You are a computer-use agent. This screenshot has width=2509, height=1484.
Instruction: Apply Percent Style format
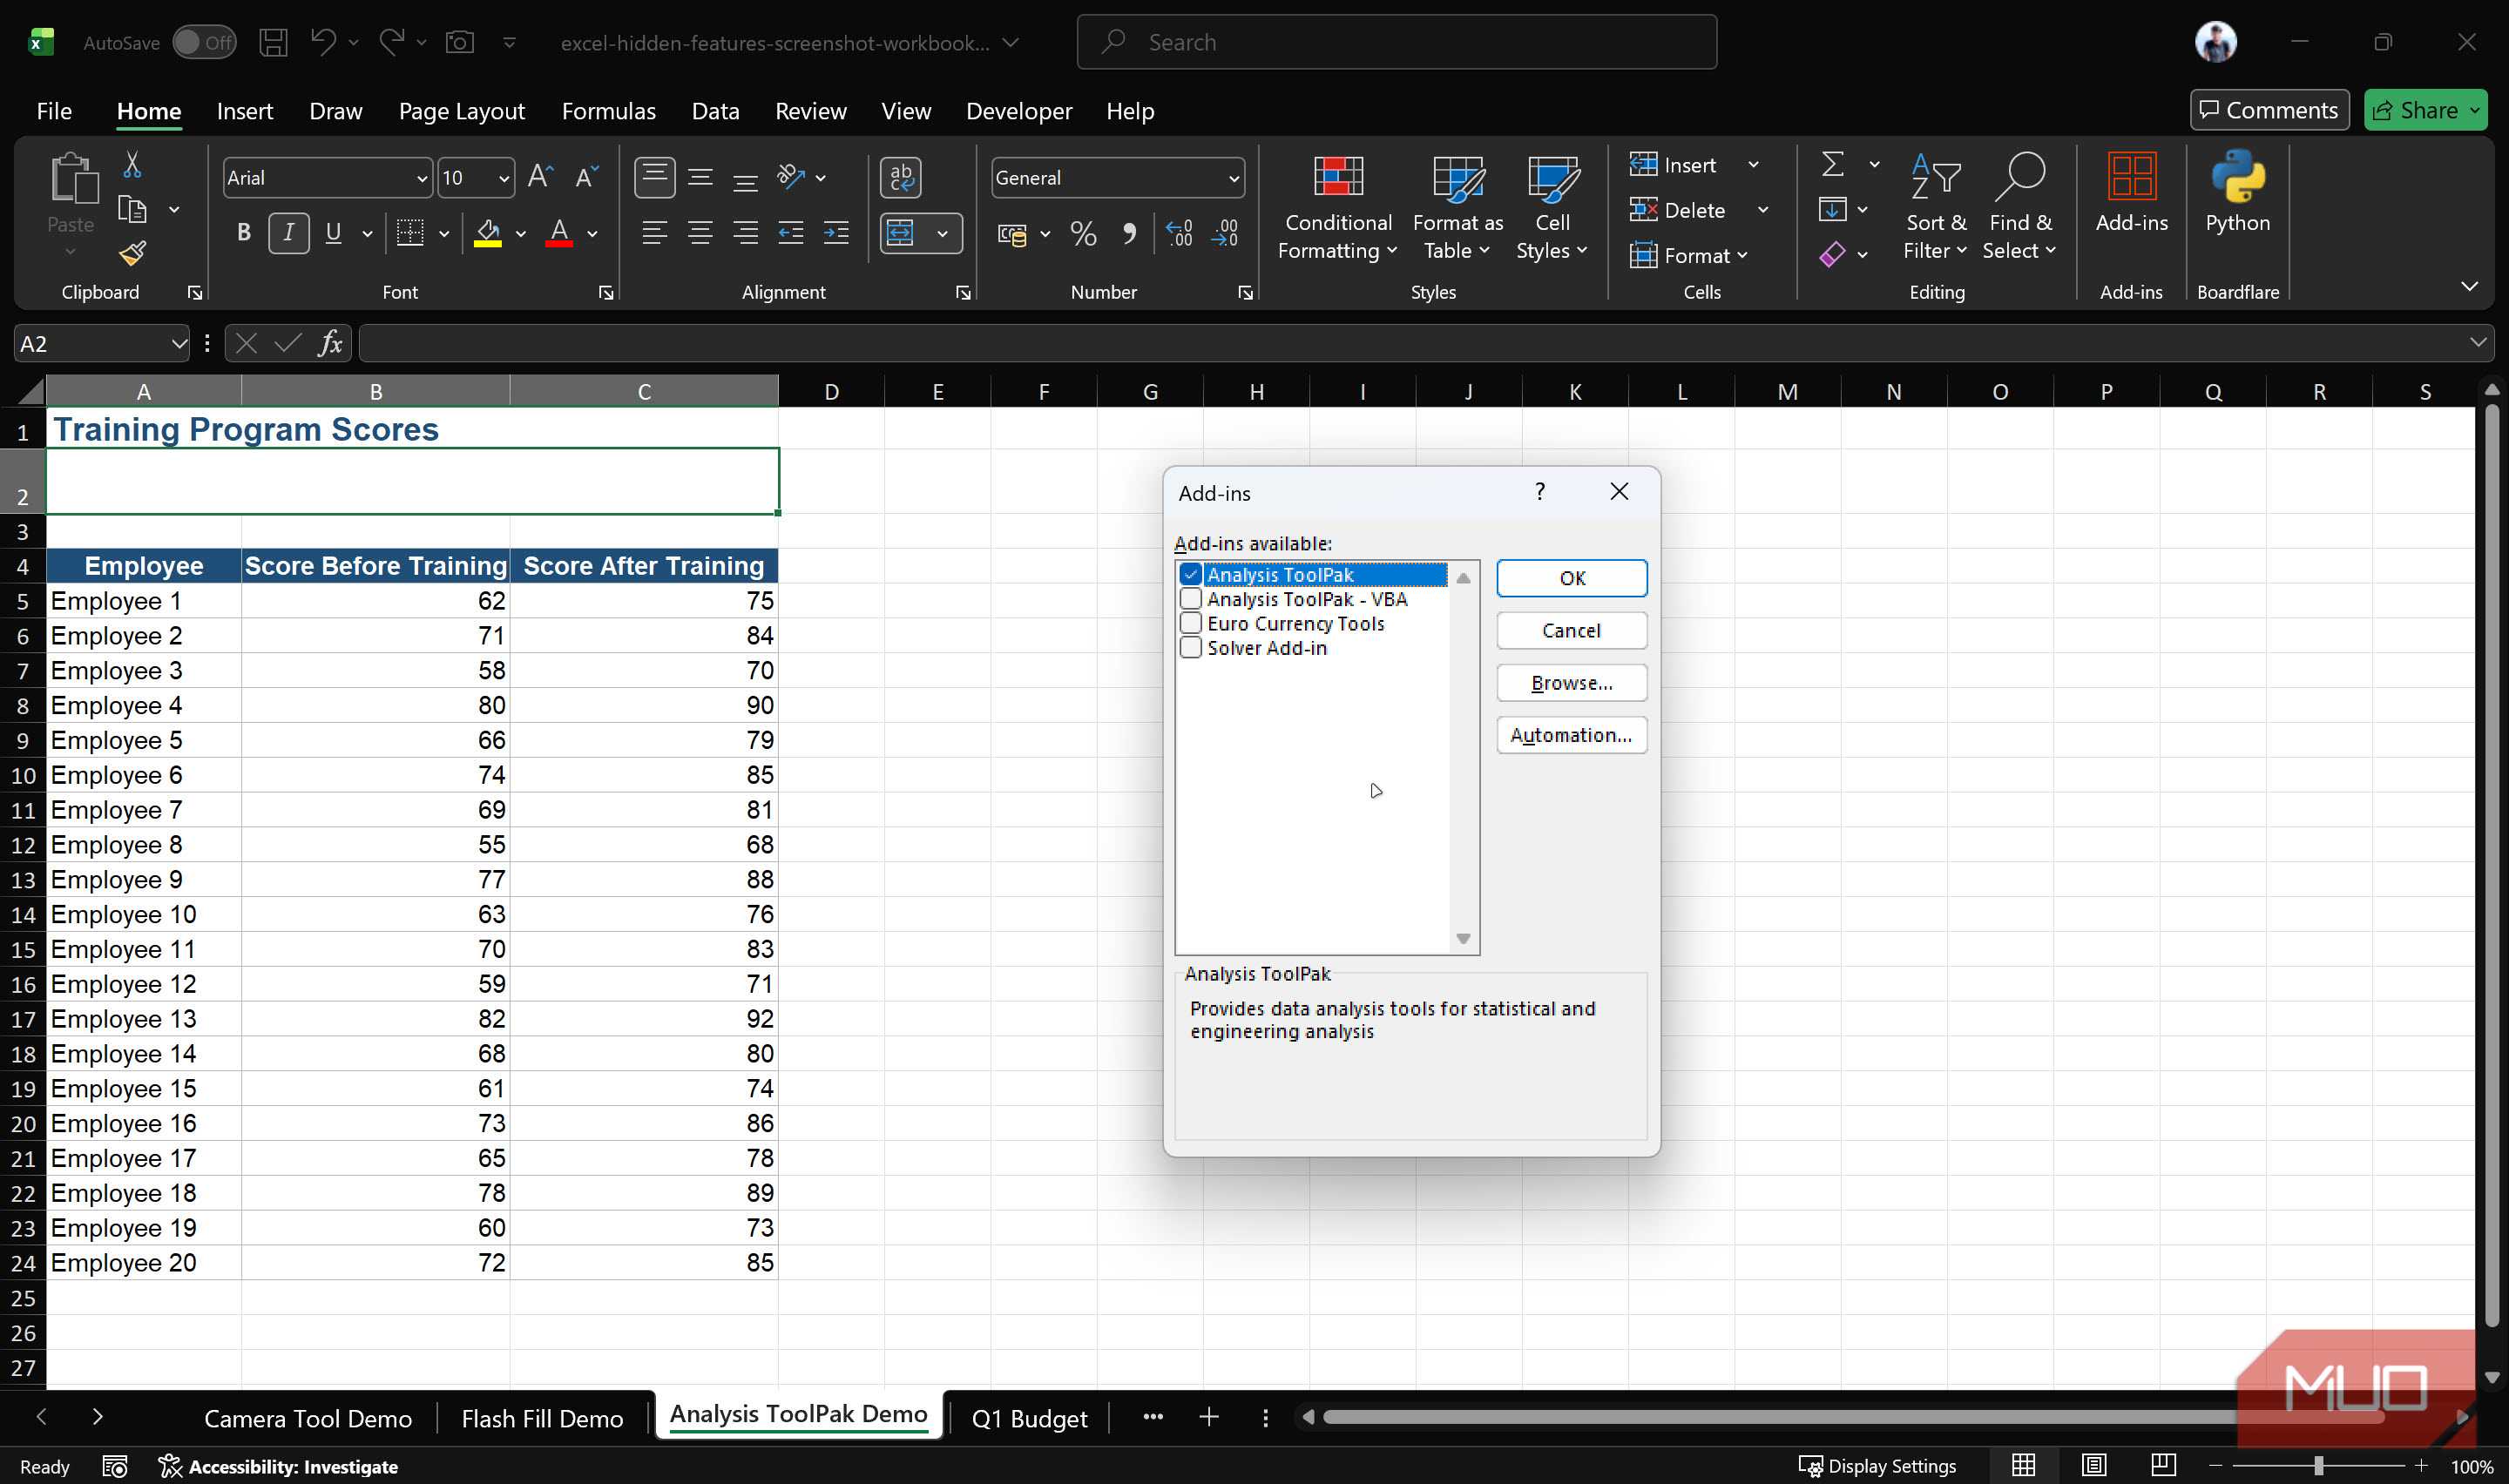tap(1083, 234)
